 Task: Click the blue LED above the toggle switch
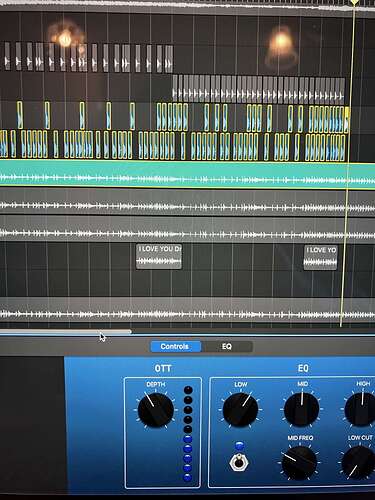[x=239, y=446]
